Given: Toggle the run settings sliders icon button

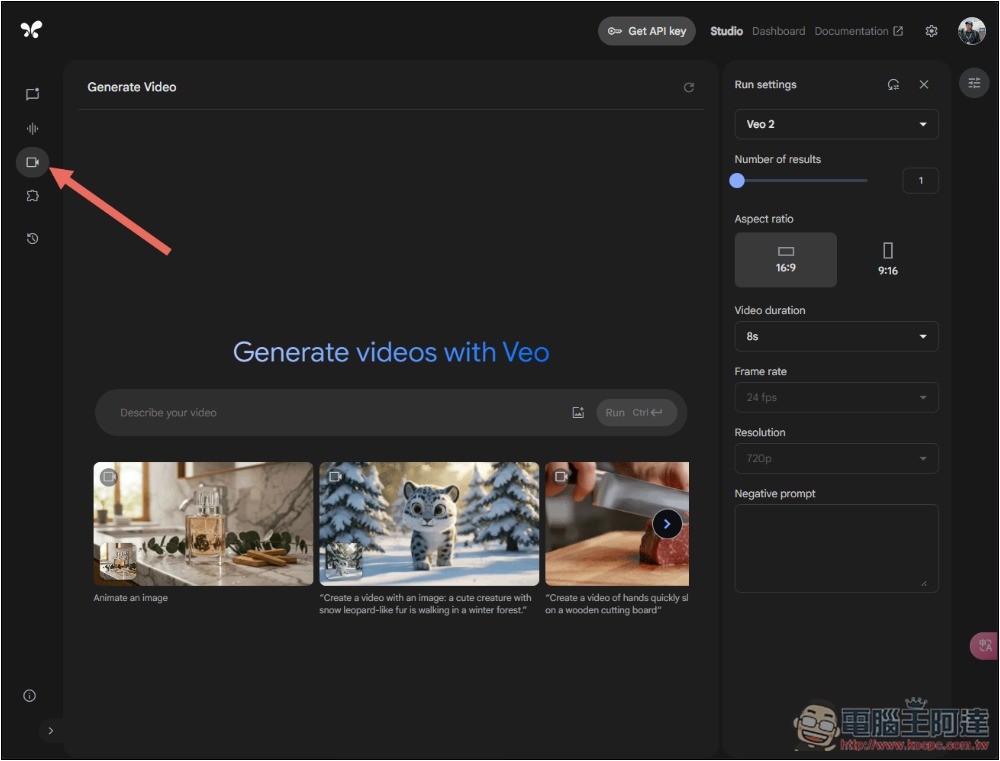Looking at the screenshot, I should pos(974,83).
